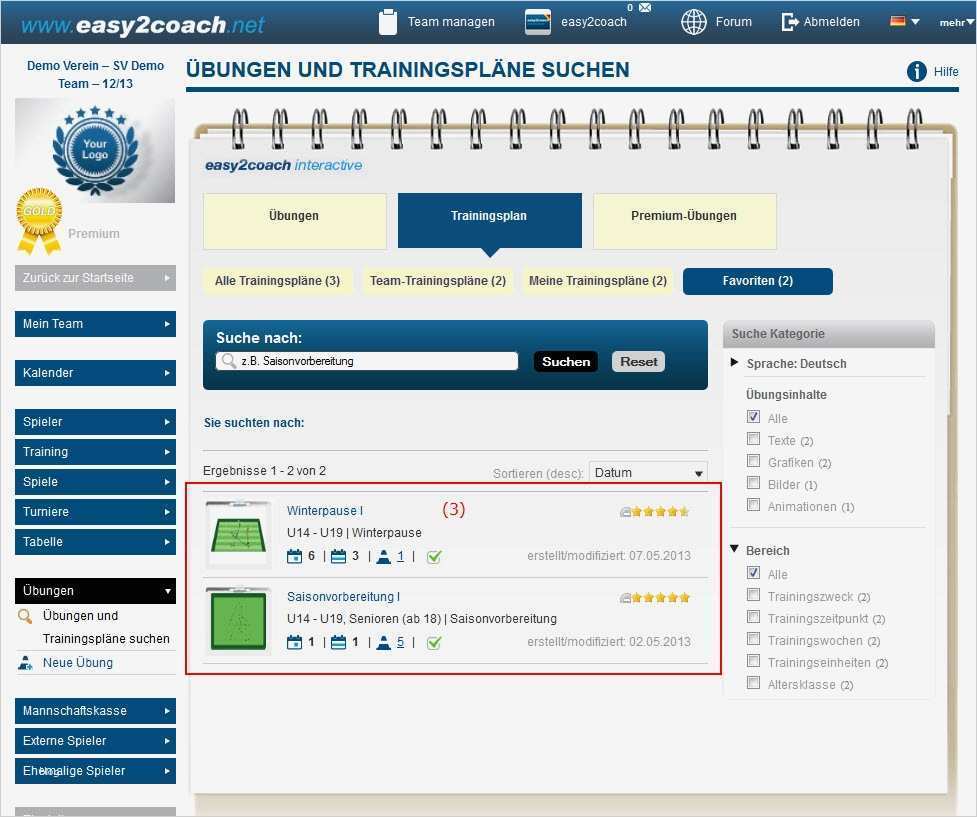Screen dimensions: 977x817
Task: Click the Reset button
Action: (639, 361)
